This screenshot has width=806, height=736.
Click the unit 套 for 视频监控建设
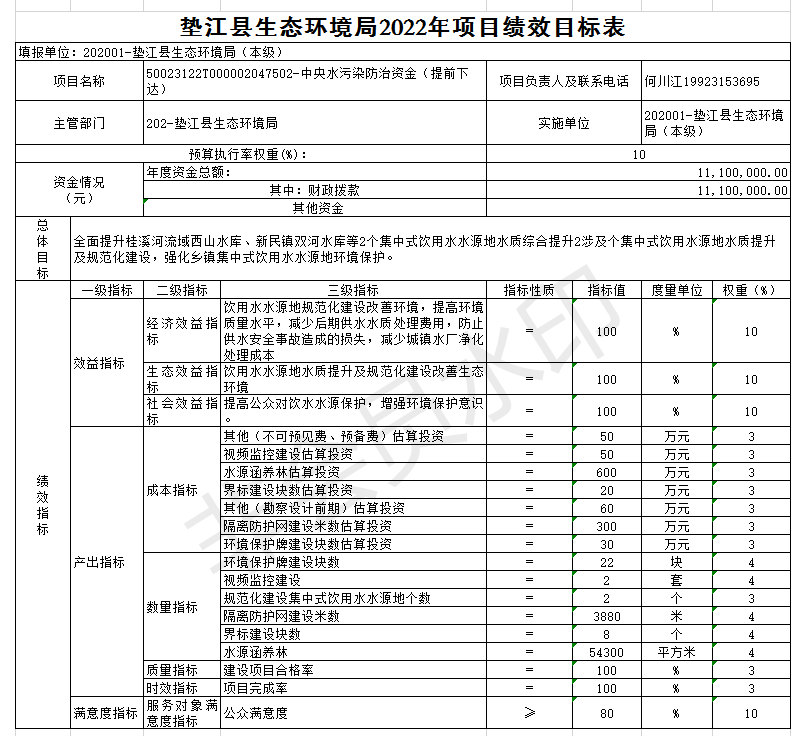point(677,580)
